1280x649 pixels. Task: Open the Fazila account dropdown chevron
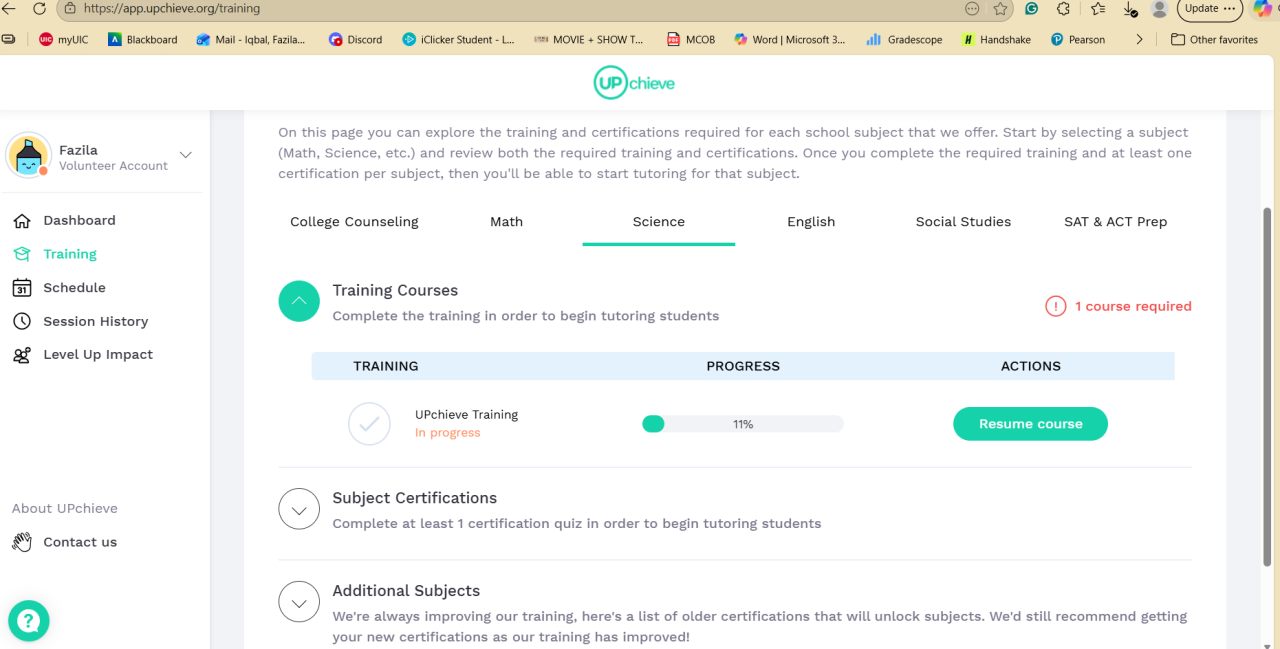click(x=185, y=155)
